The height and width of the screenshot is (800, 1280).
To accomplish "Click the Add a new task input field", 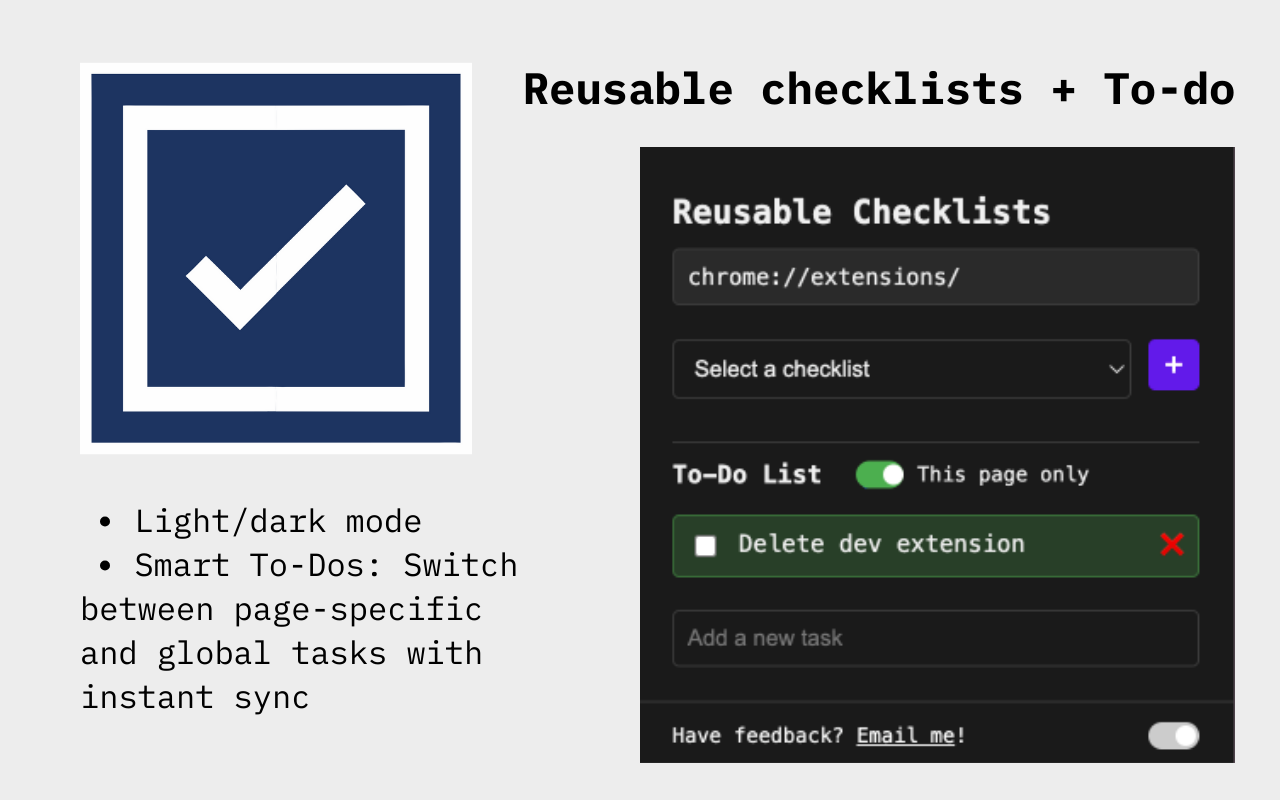I will (935, 638).
